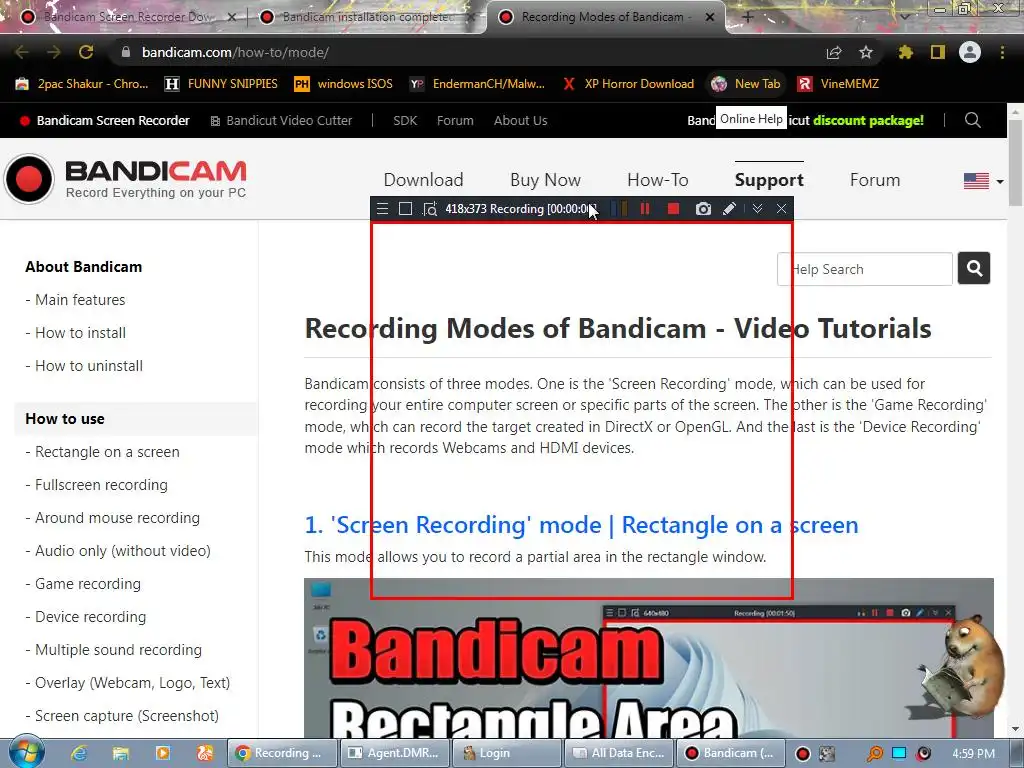Go back in Chrome browser

tap(22, 52)
